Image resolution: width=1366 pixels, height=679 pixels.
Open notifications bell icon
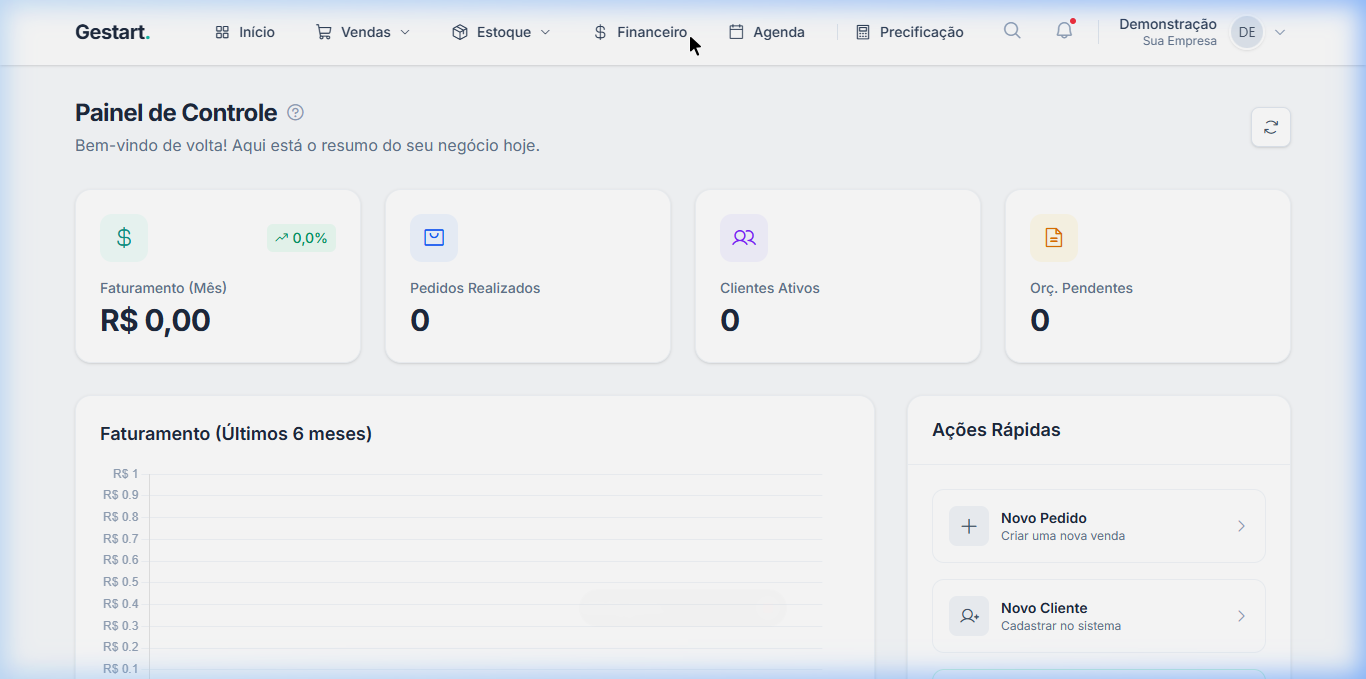[1064, 31]
